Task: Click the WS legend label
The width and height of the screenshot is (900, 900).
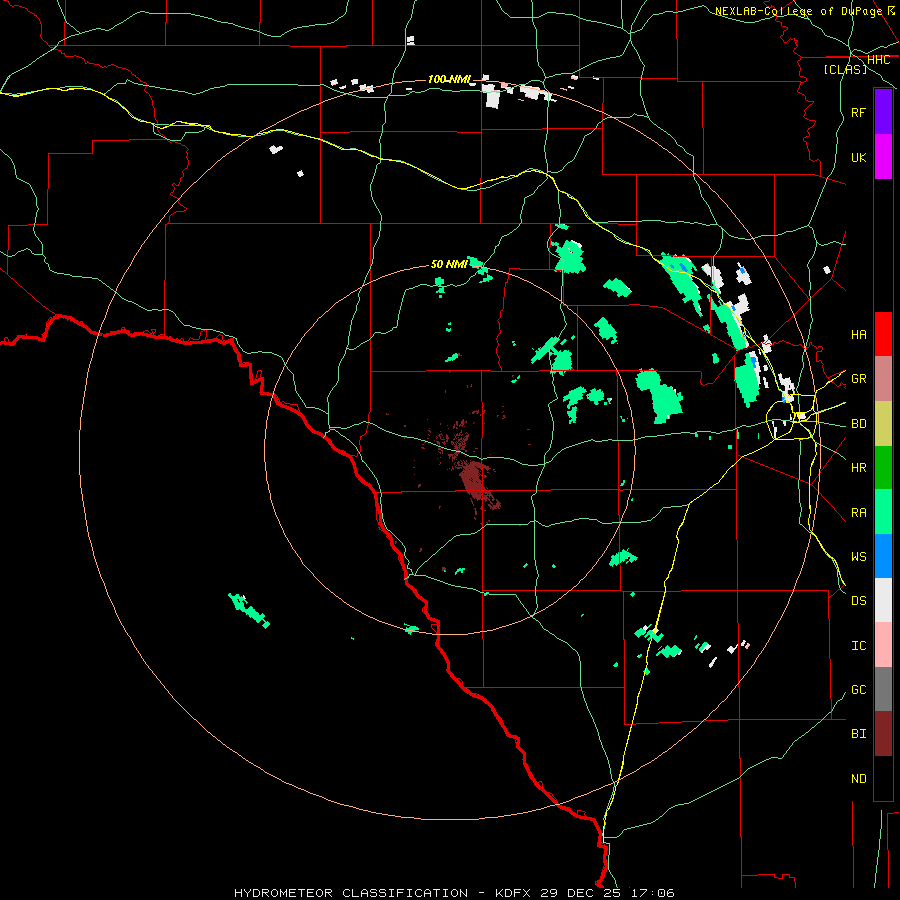Action: pos(858,557)
